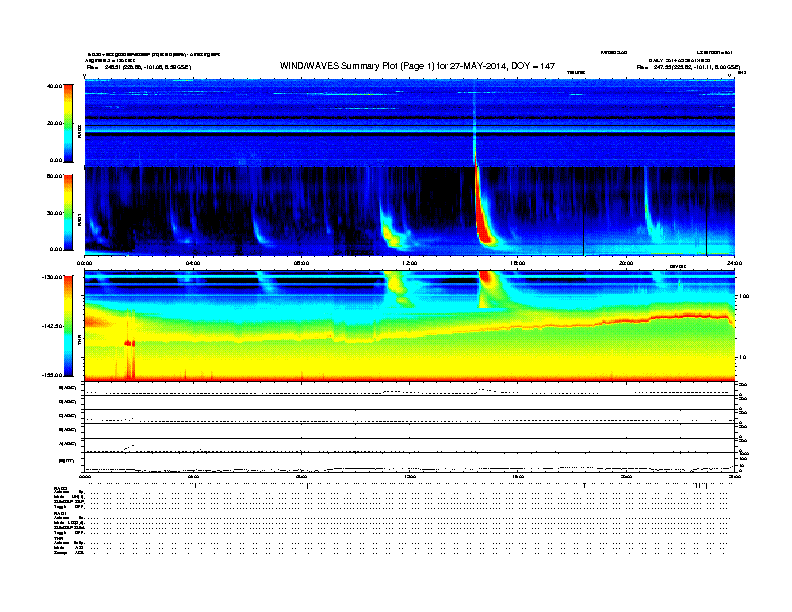This screenshot has height=612, width=792.
Task: Click the 04:00 tick under the RAD1 spectrogram
Action: coord(193,263)
